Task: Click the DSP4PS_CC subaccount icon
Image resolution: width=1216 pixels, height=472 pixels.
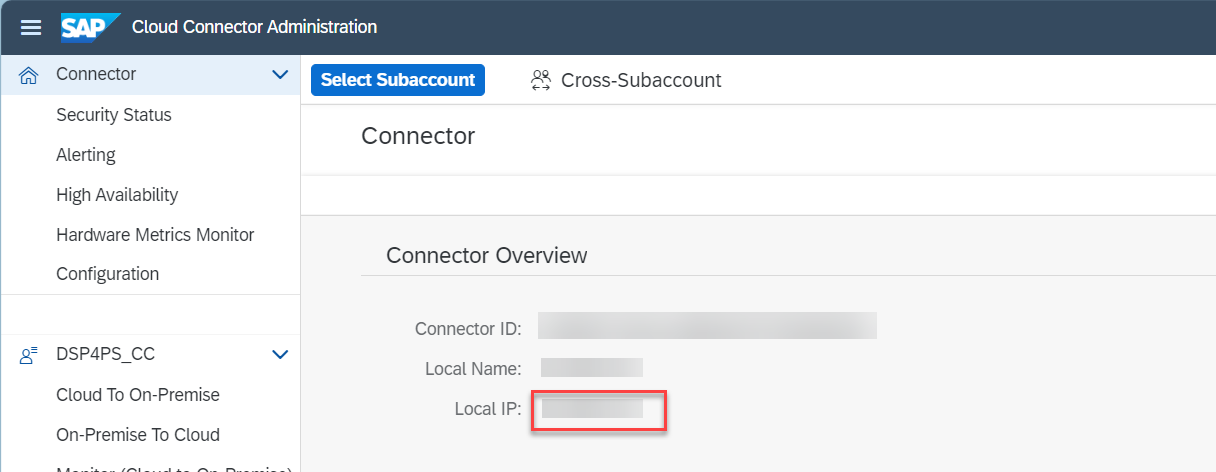Action: coord(29,354)
